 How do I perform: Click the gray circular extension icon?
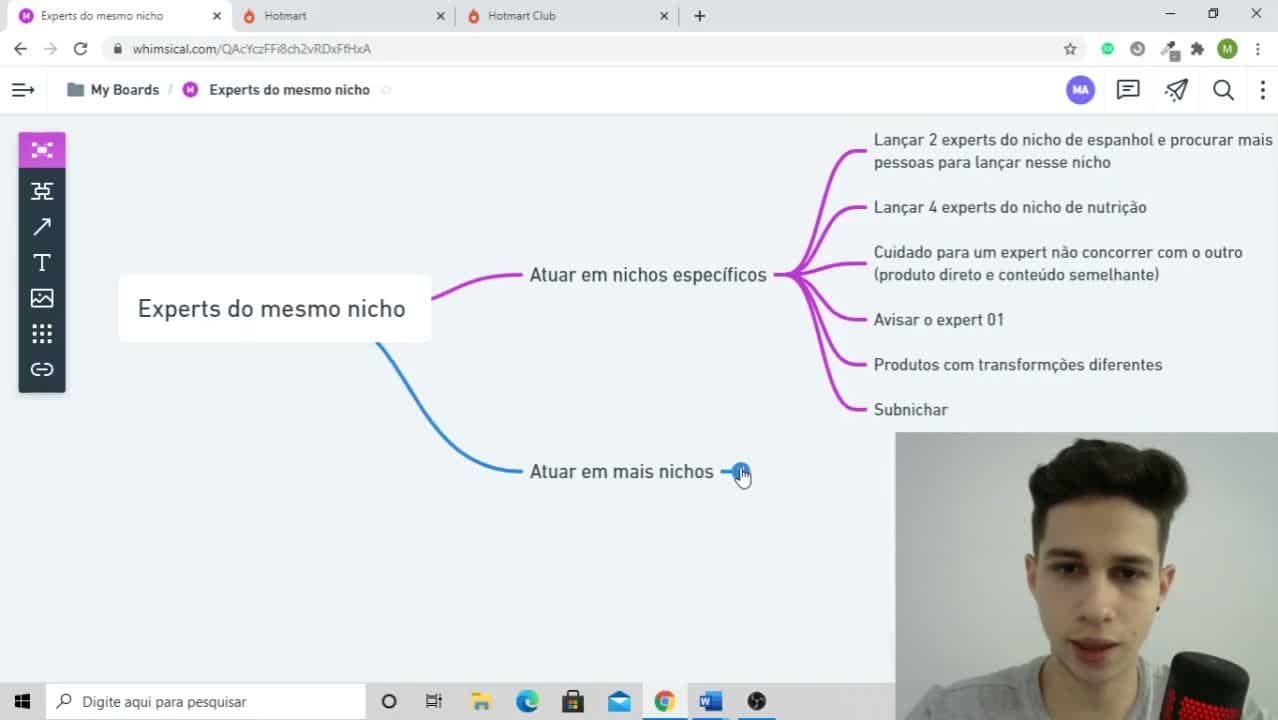coord(1137,49)
